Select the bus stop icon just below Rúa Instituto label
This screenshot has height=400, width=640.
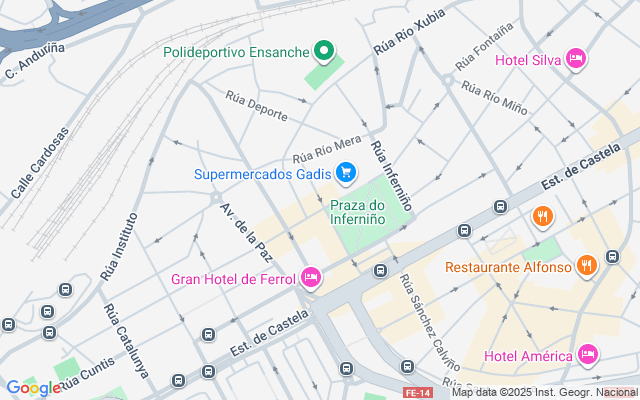[65, 290]
